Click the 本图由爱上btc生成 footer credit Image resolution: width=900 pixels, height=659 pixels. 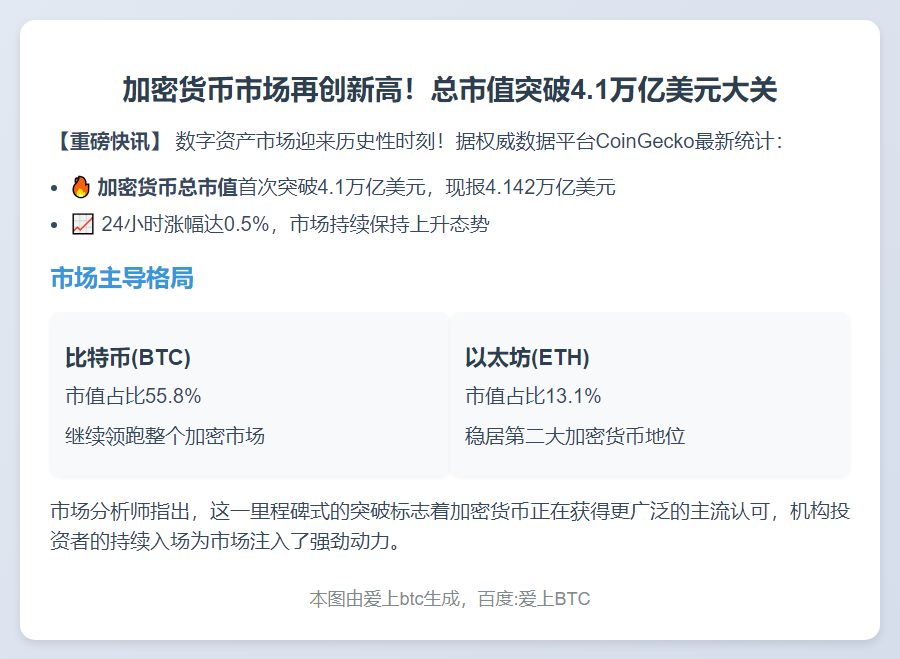[x=387, y=599]
